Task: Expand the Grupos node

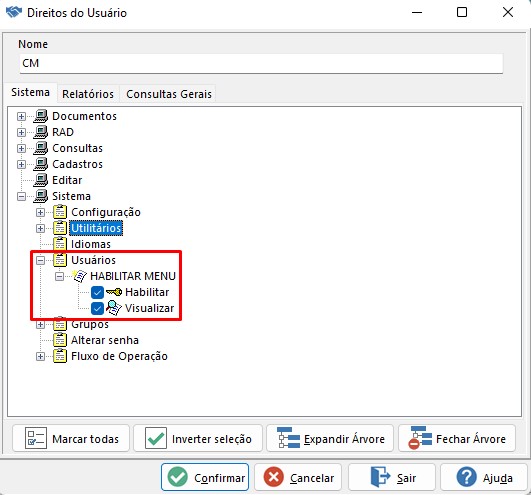Action: [x=40, y=324]
